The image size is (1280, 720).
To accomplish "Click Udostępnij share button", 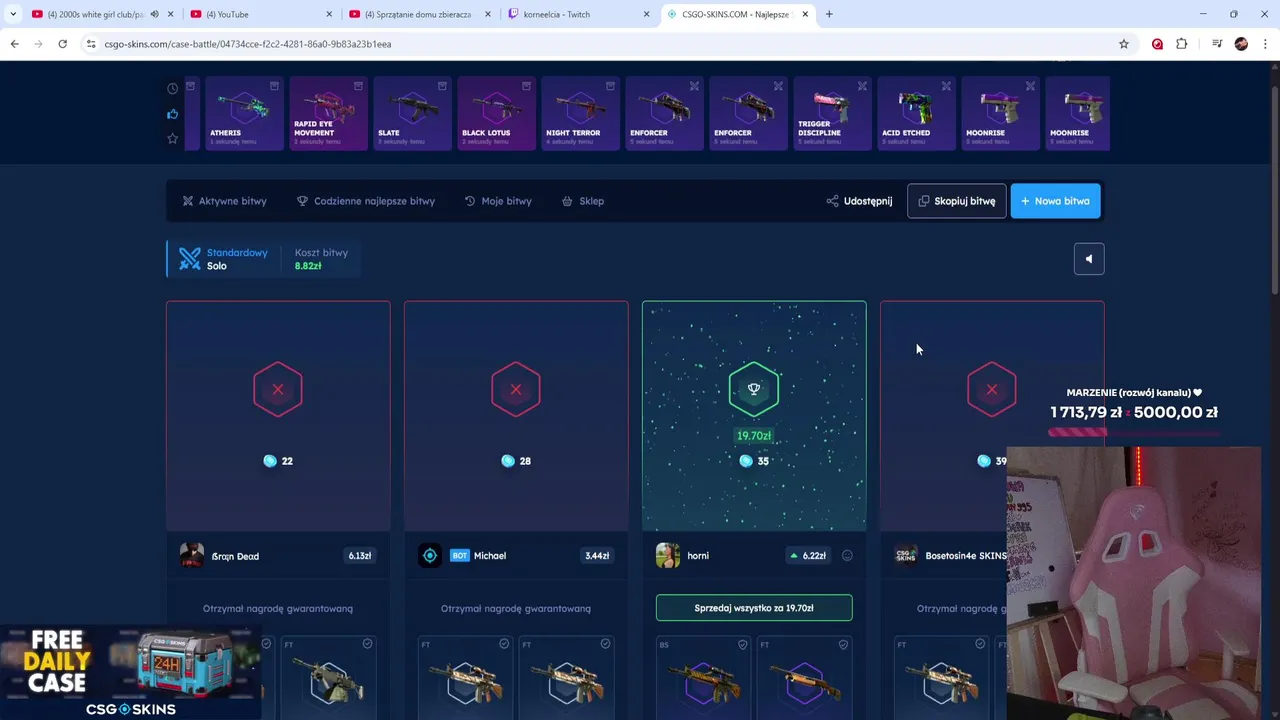I will 859,201.
